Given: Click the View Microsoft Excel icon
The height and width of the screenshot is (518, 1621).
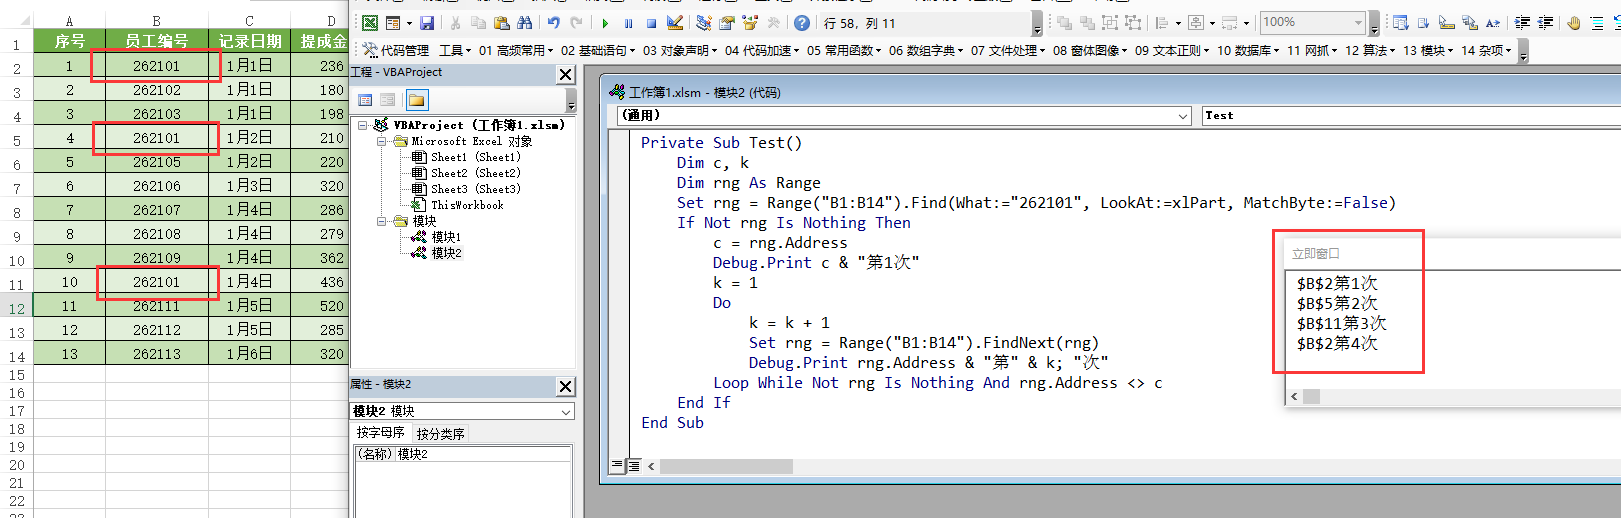Looking at the screenshot, I should point(370,23).
